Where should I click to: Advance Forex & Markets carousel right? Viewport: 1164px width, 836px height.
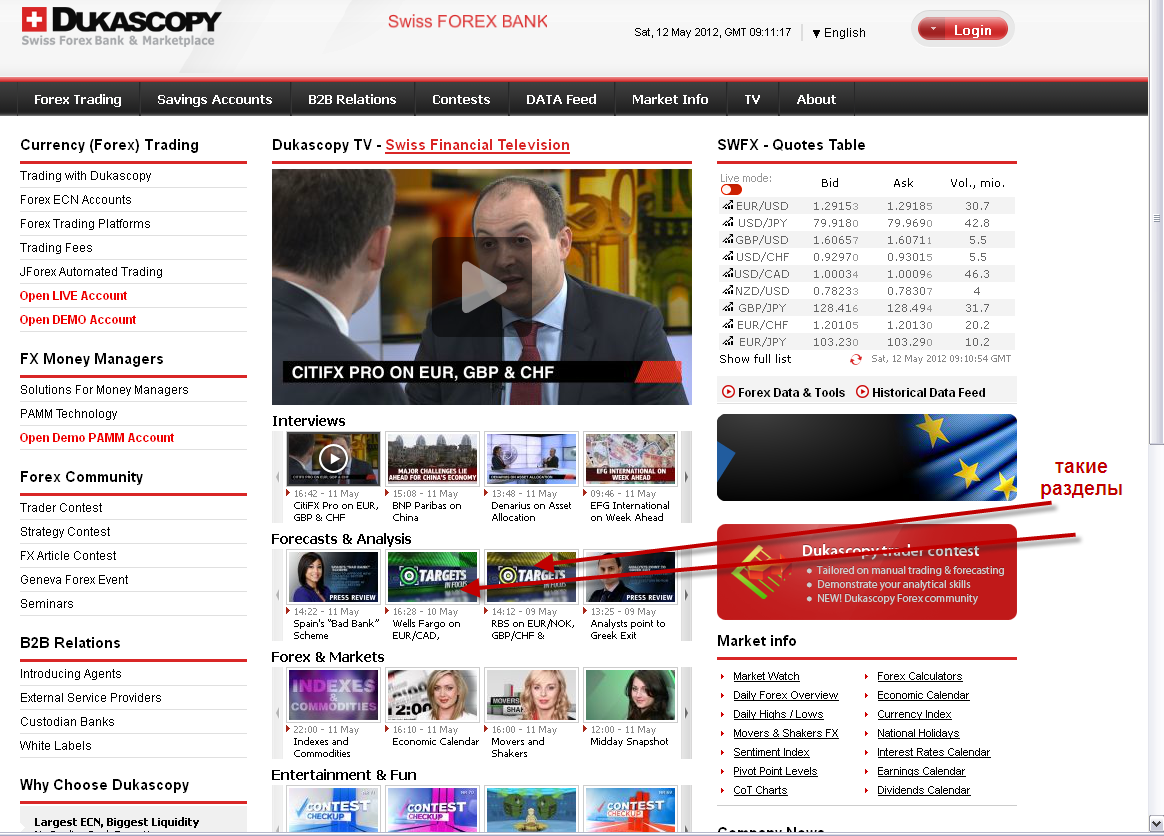coord(686,713)
